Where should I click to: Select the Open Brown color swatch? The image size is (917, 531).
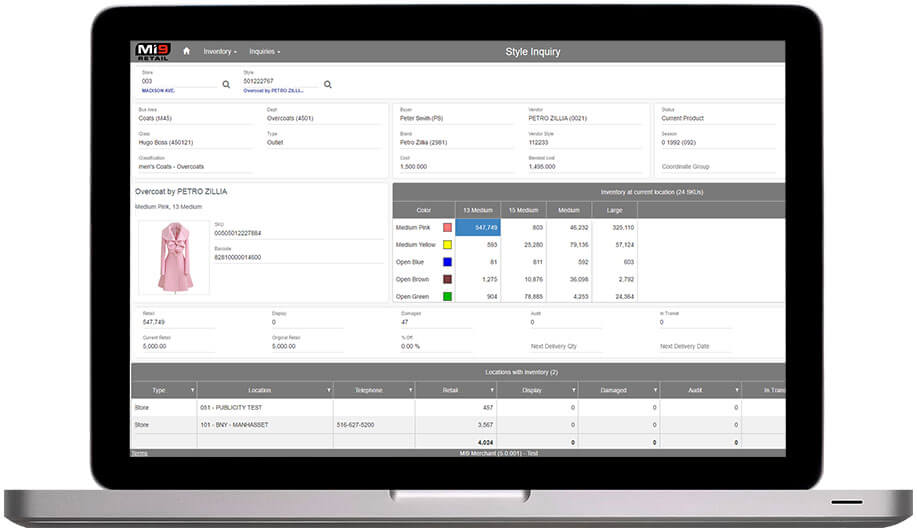(x=447, y=279)
